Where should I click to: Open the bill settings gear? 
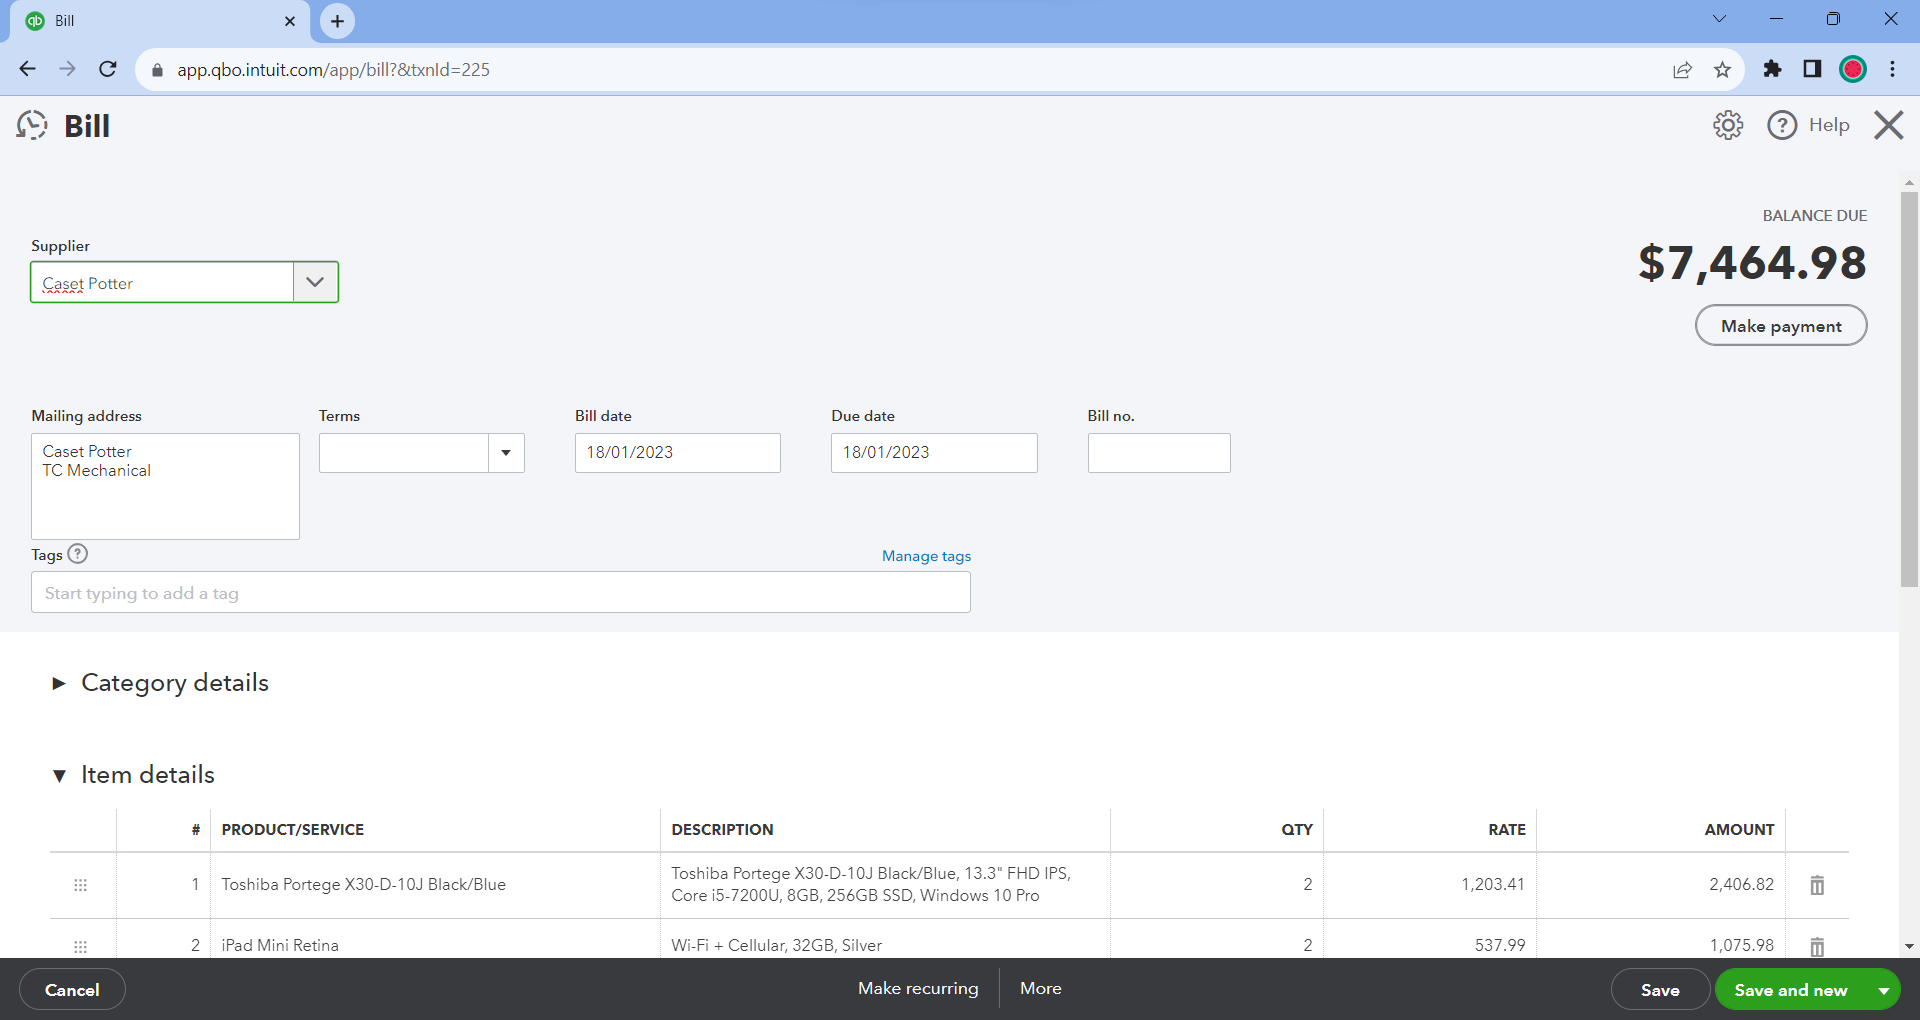click(1728, 125)
